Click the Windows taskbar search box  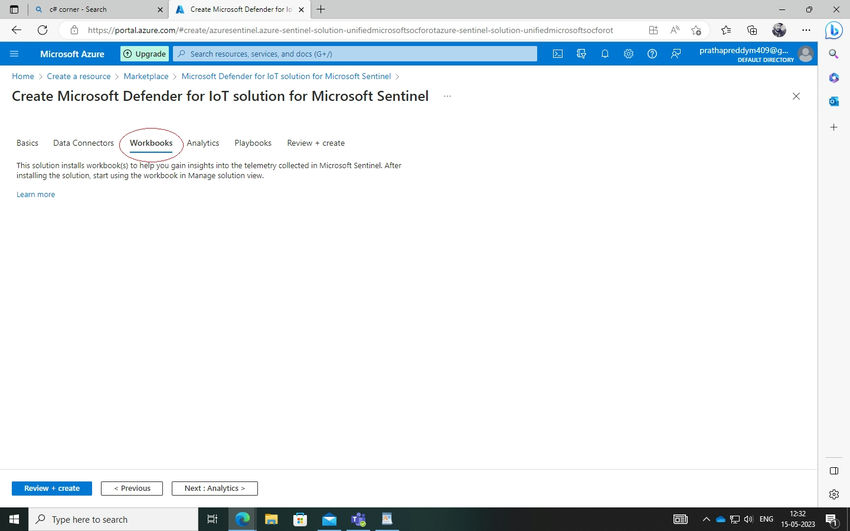pos(114,519)
